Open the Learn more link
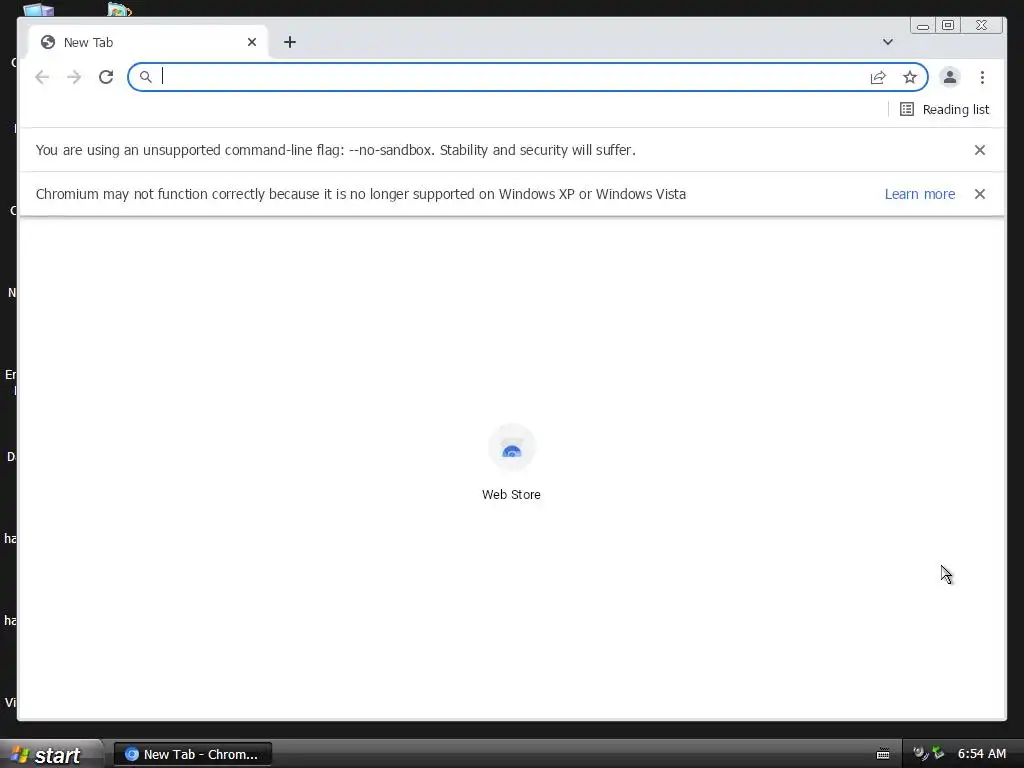The image size is (1024, 768). [x=920, y=194]
